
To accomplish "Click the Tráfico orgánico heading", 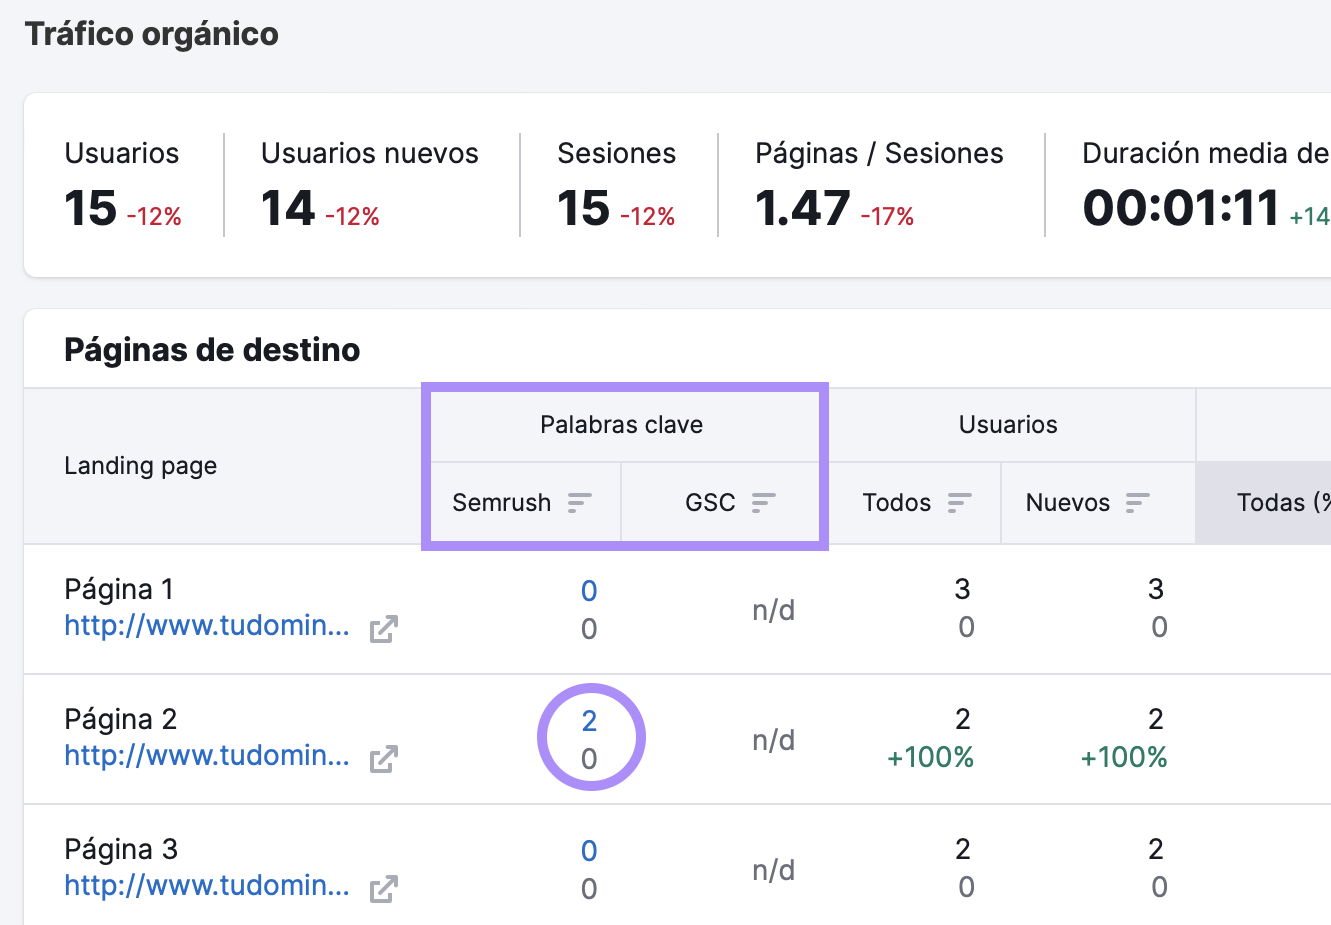I will pos(152,34).
